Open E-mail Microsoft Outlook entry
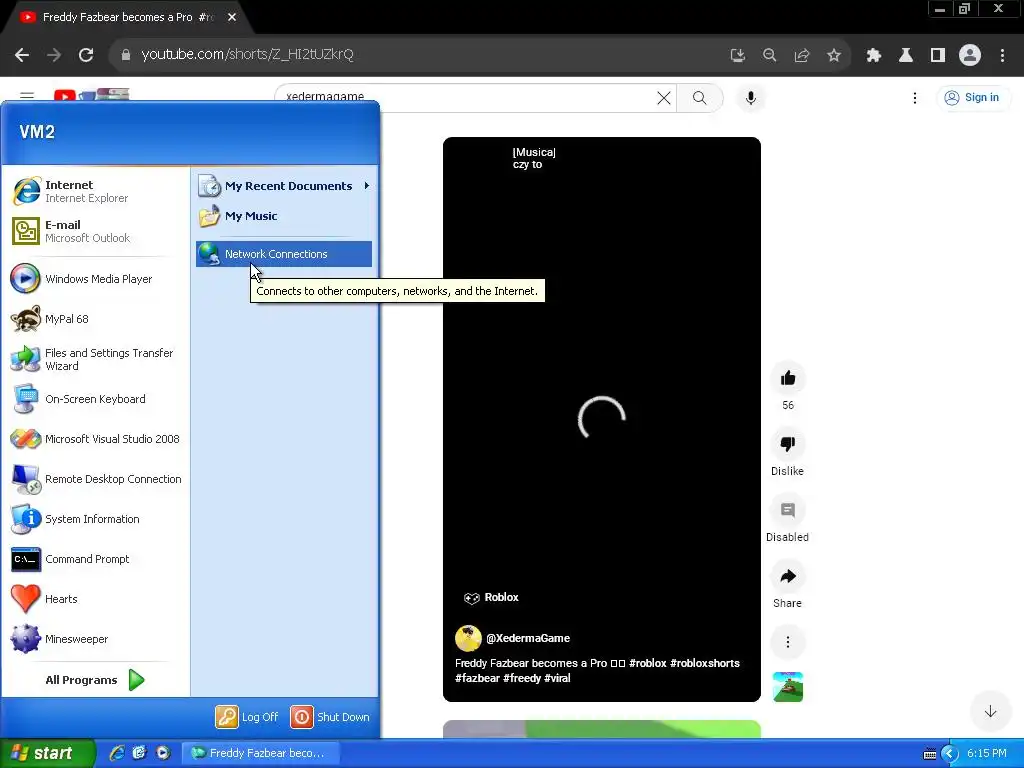The image size is (1024, 768). [95, 231]
